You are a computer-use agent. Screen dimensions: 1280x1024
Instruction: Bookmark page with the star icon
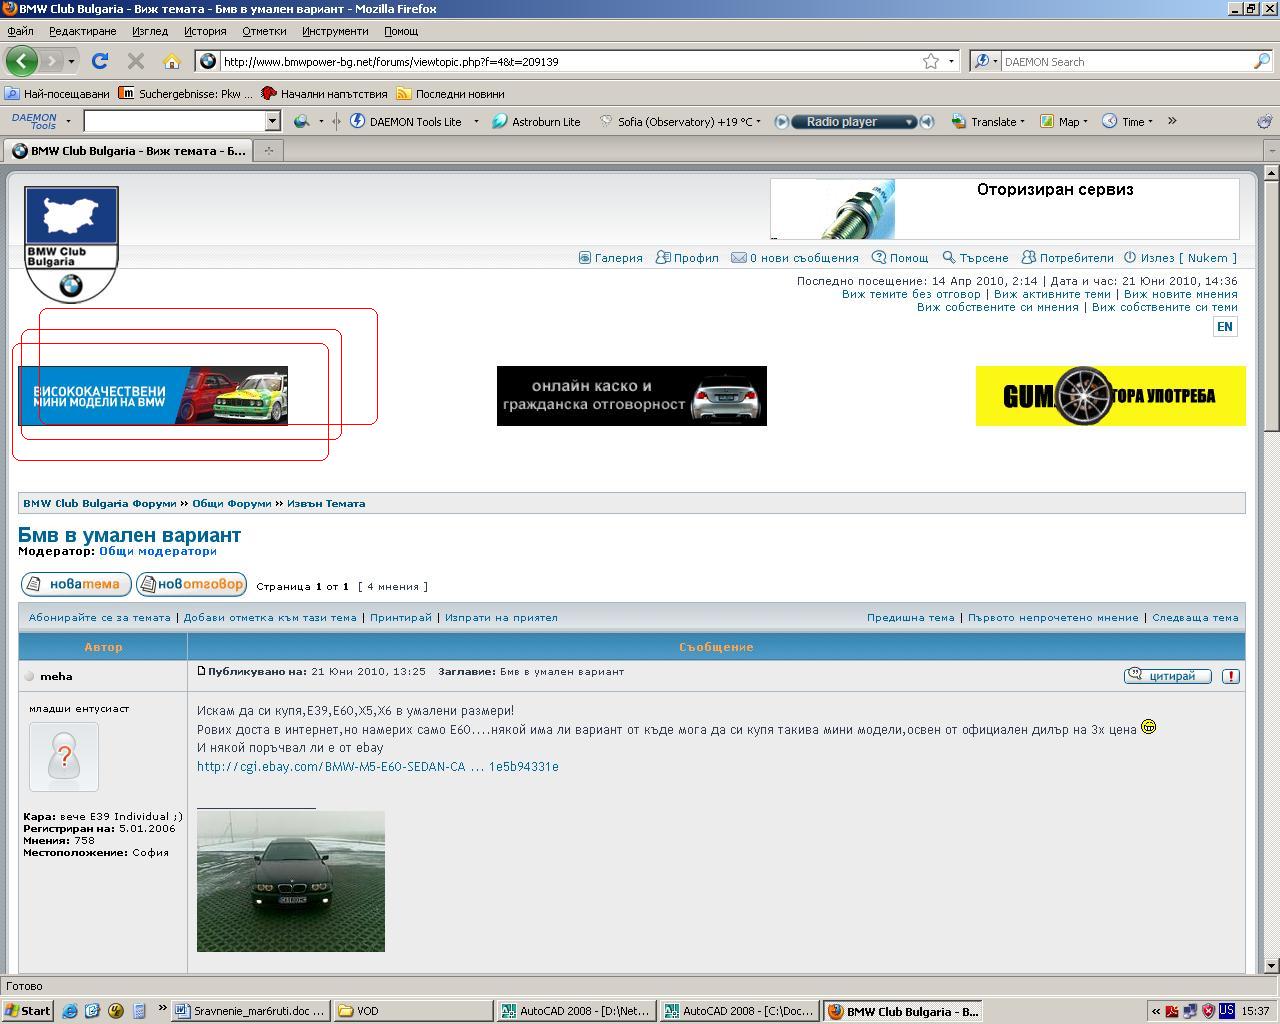(x=931, y=61)
